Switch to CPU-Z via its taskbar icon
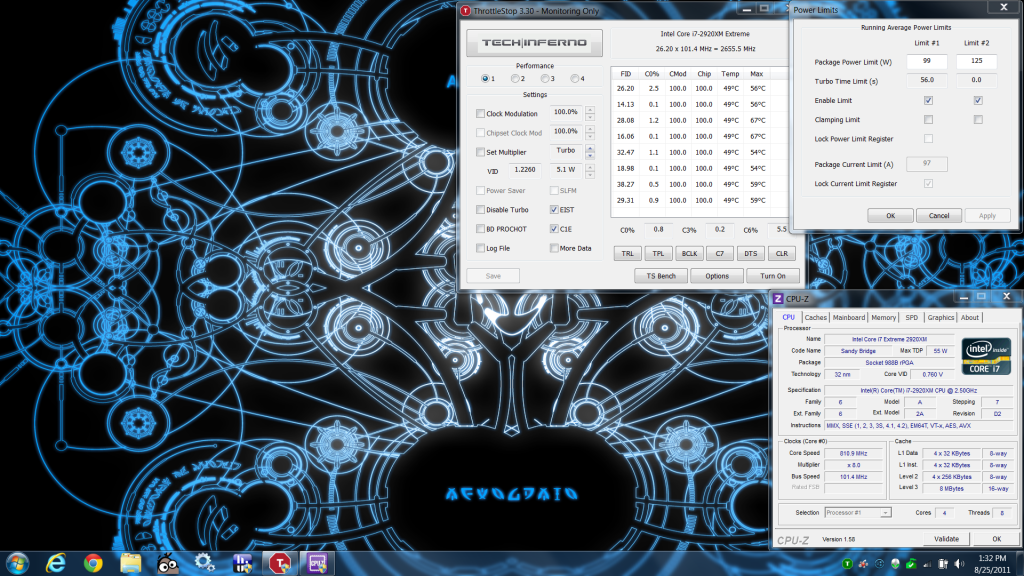Screen dimensions: 1024x576 coord(317,563)
